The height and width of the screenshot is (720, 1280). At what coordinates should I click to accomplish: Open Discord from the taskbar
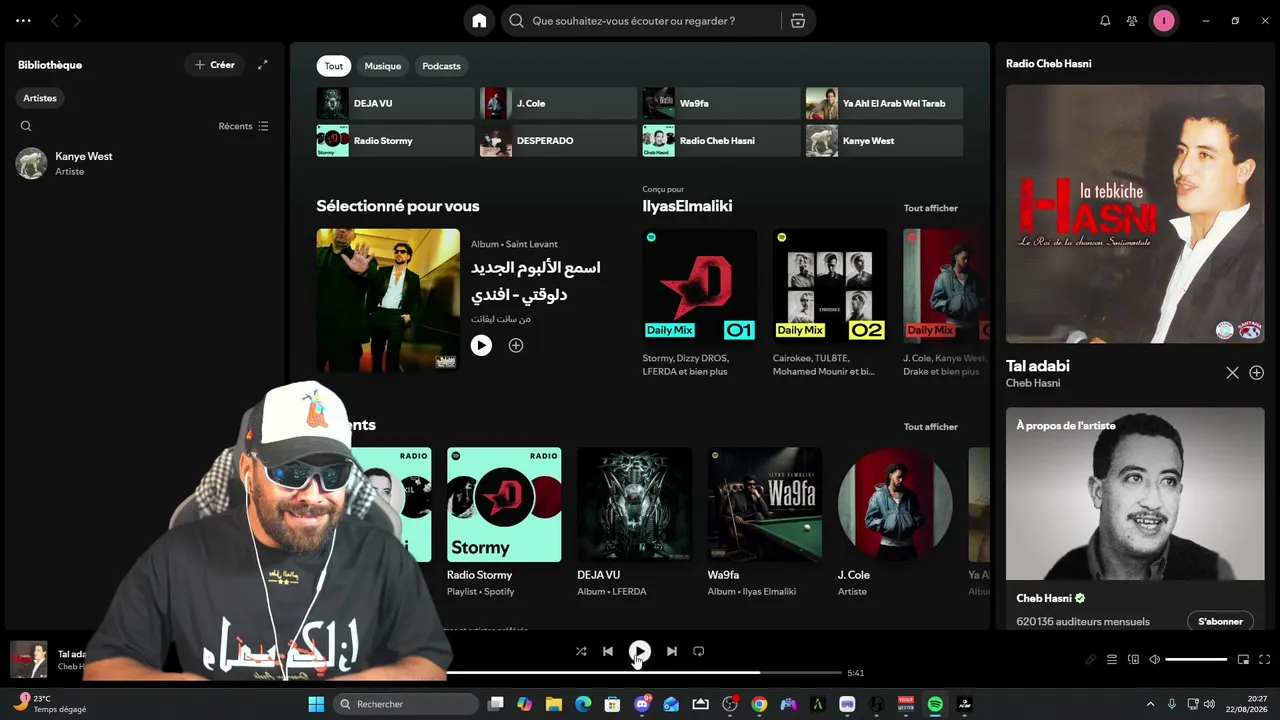click(642, 704)
